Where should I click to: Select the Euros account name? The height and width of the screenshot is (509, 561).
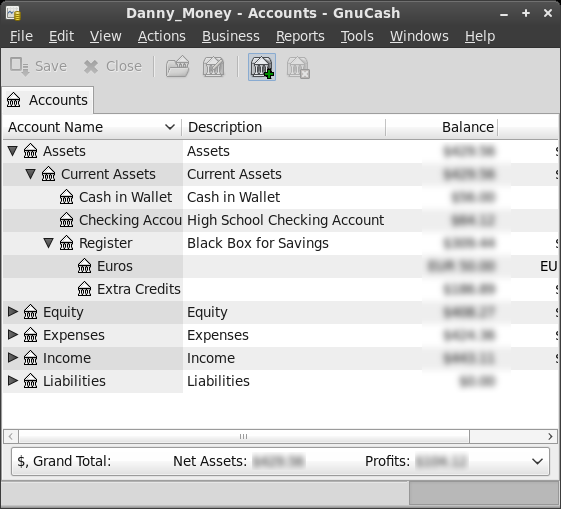[x=115, y=266]
